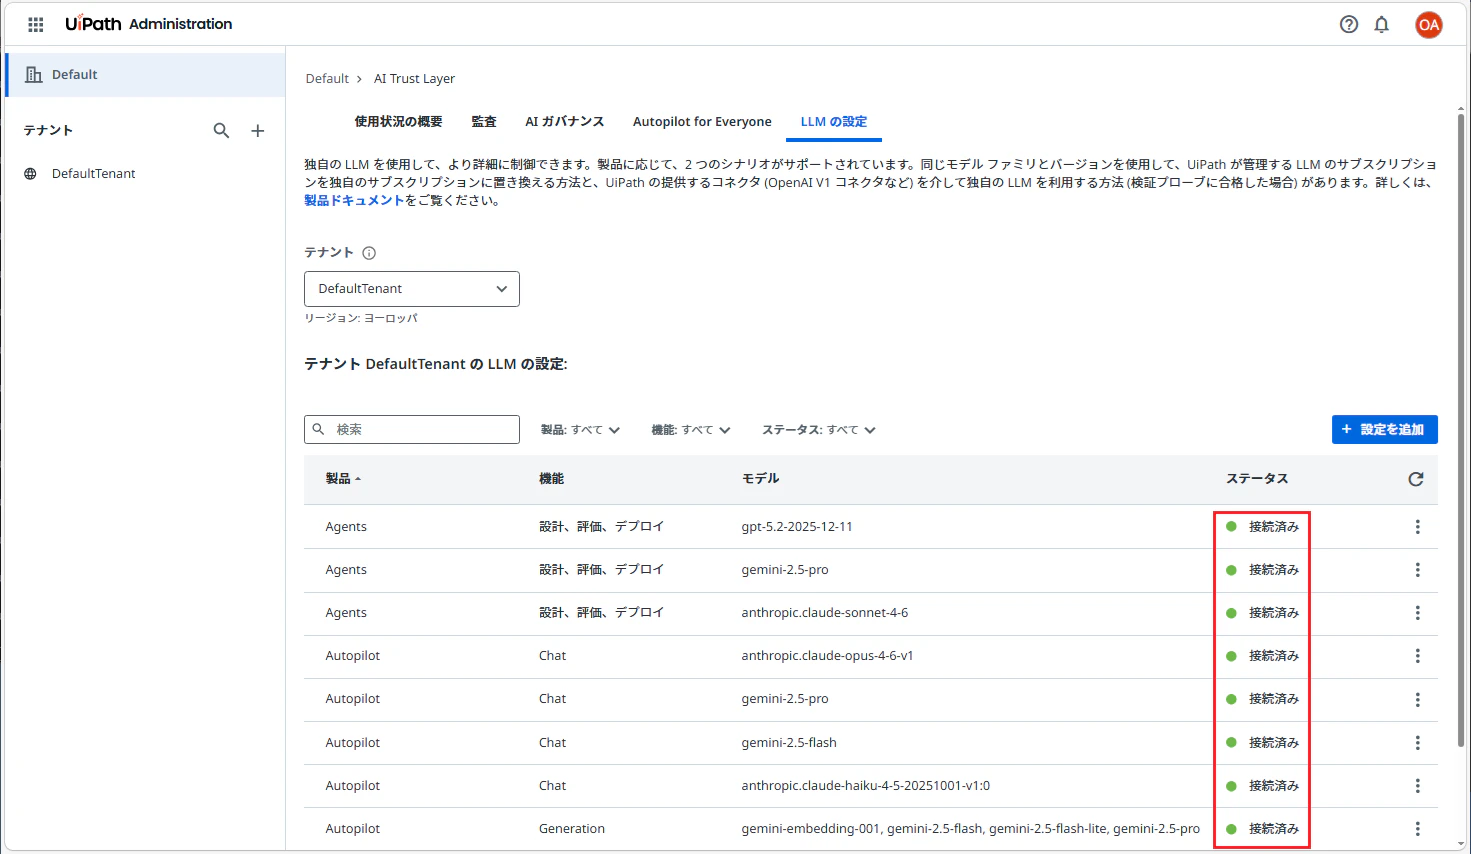1471x854 pixels.
Task: Click the ステータス column header
Action: [x=1257, y=479]
